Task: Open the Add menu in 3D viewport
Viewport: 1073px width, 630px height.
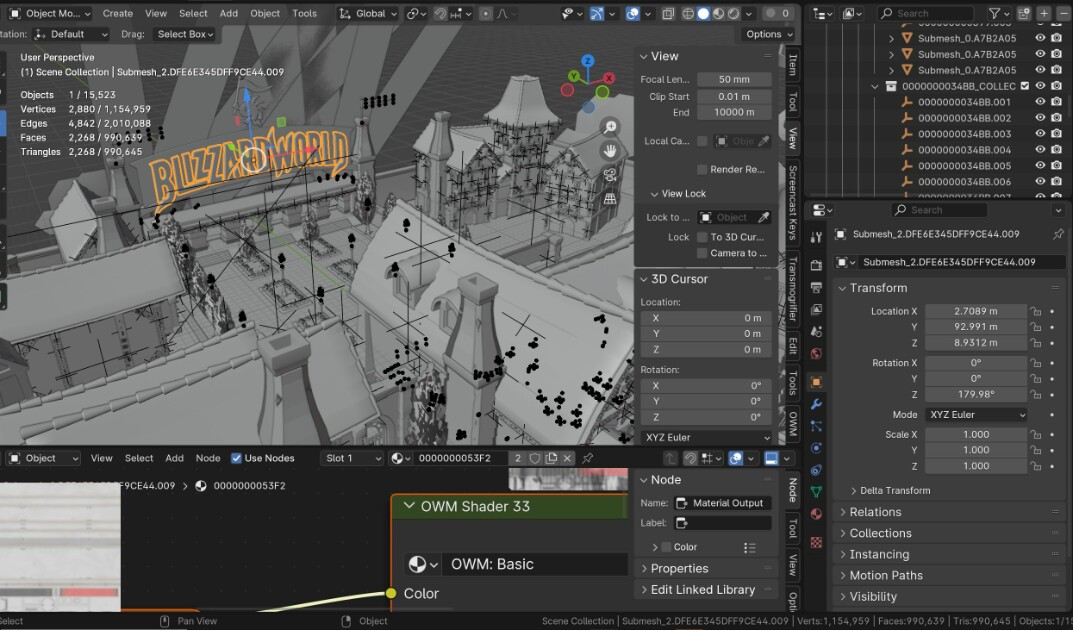Action: click(x=229, y=14)
